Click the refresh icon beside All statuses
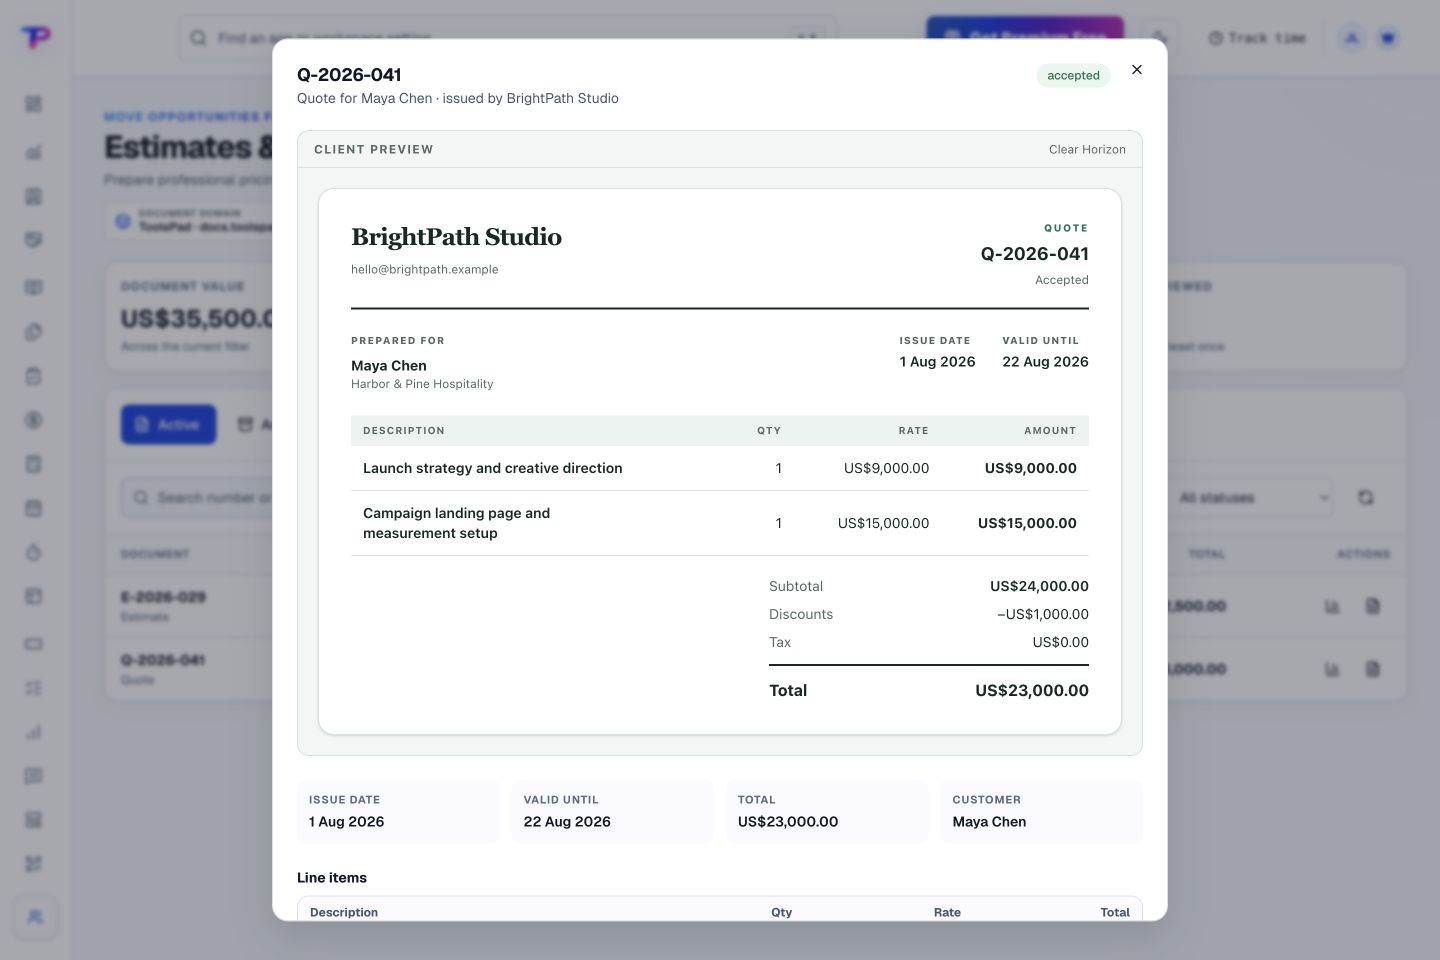Screen dimensions: 1440x960 [x=1365, y=497]
